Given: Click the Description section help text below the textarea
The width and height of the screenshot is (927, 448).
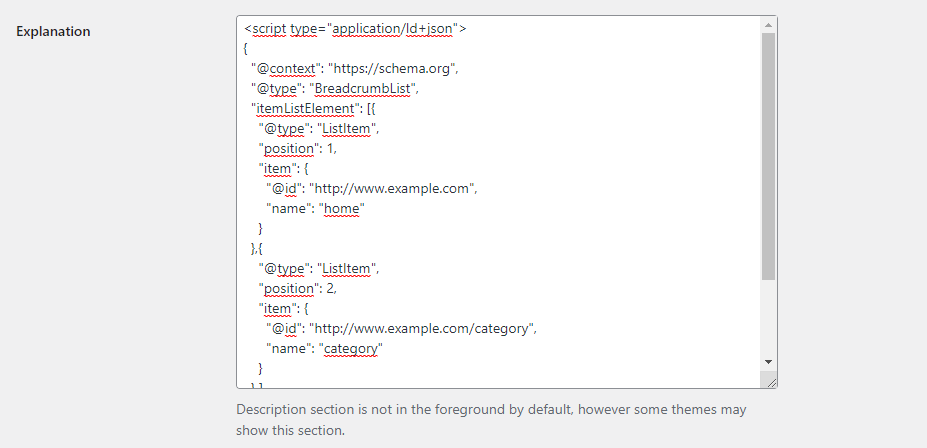Looking at the screenshot, I should (x=491, y=420).
